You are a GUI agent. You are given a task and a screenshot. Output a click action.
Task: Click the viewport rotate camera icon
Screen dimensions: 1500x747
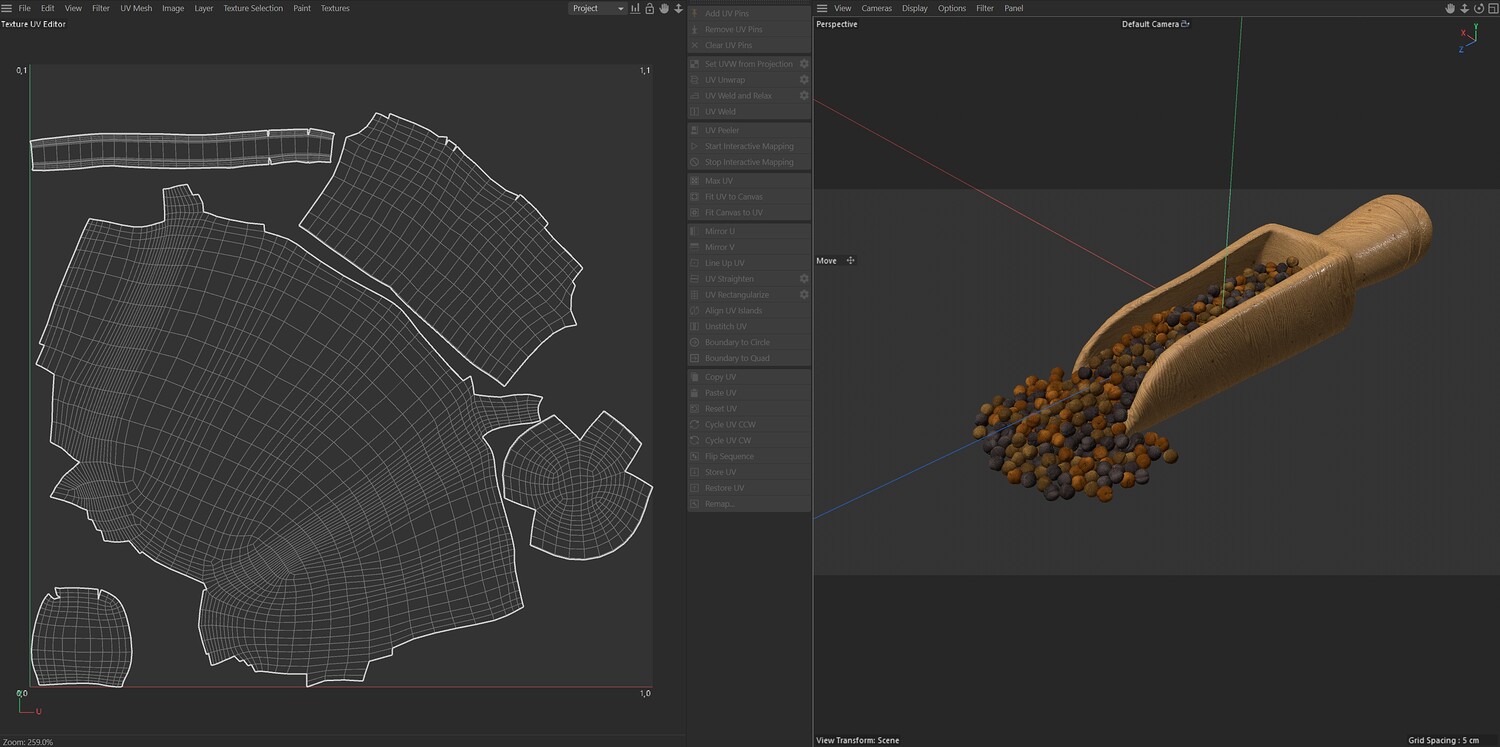click(1478, 8)
